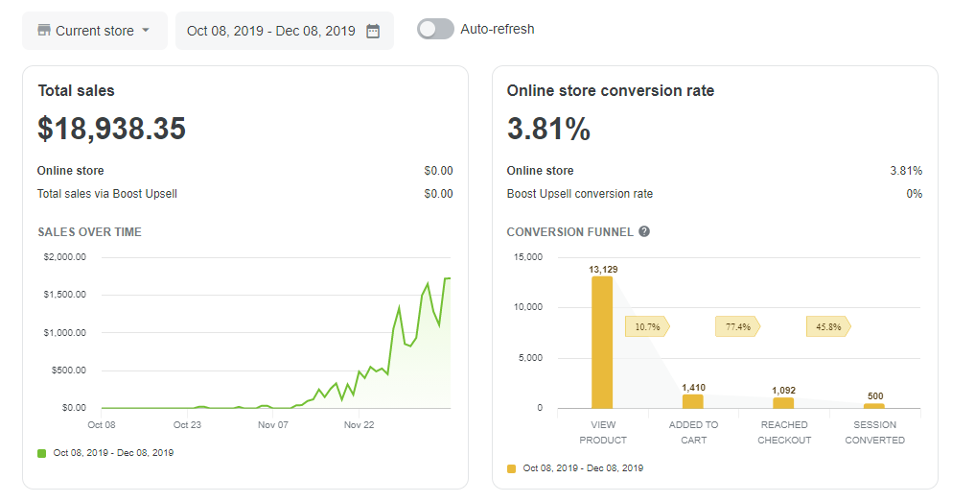The image size is (977, 502).
Task: Click the $2,000.00 y-axis label
Action: pos(65,257)
